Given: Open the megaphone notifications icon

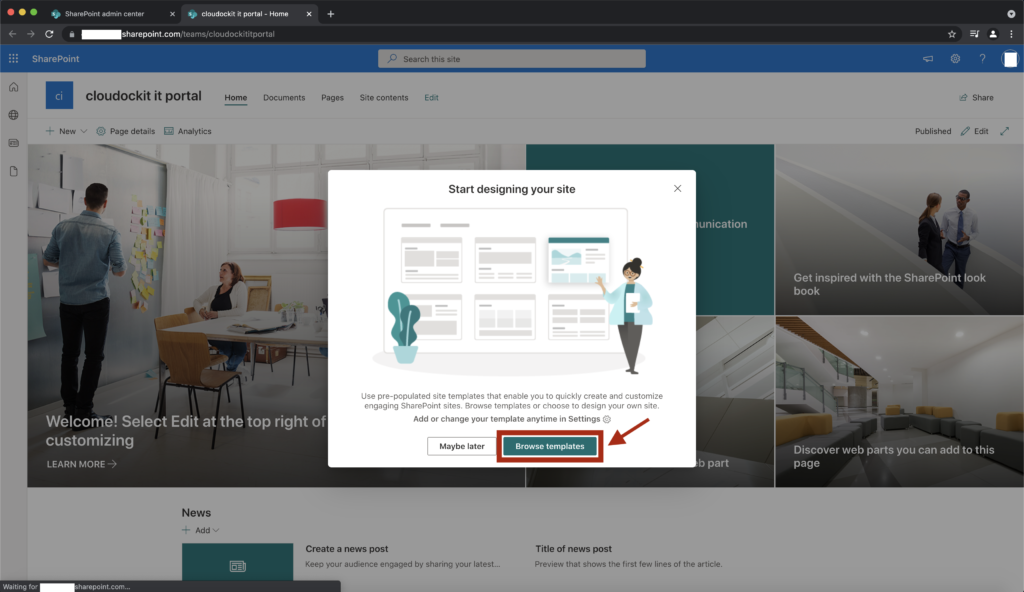Looking at the screenshot, I should tap(927, 59).
